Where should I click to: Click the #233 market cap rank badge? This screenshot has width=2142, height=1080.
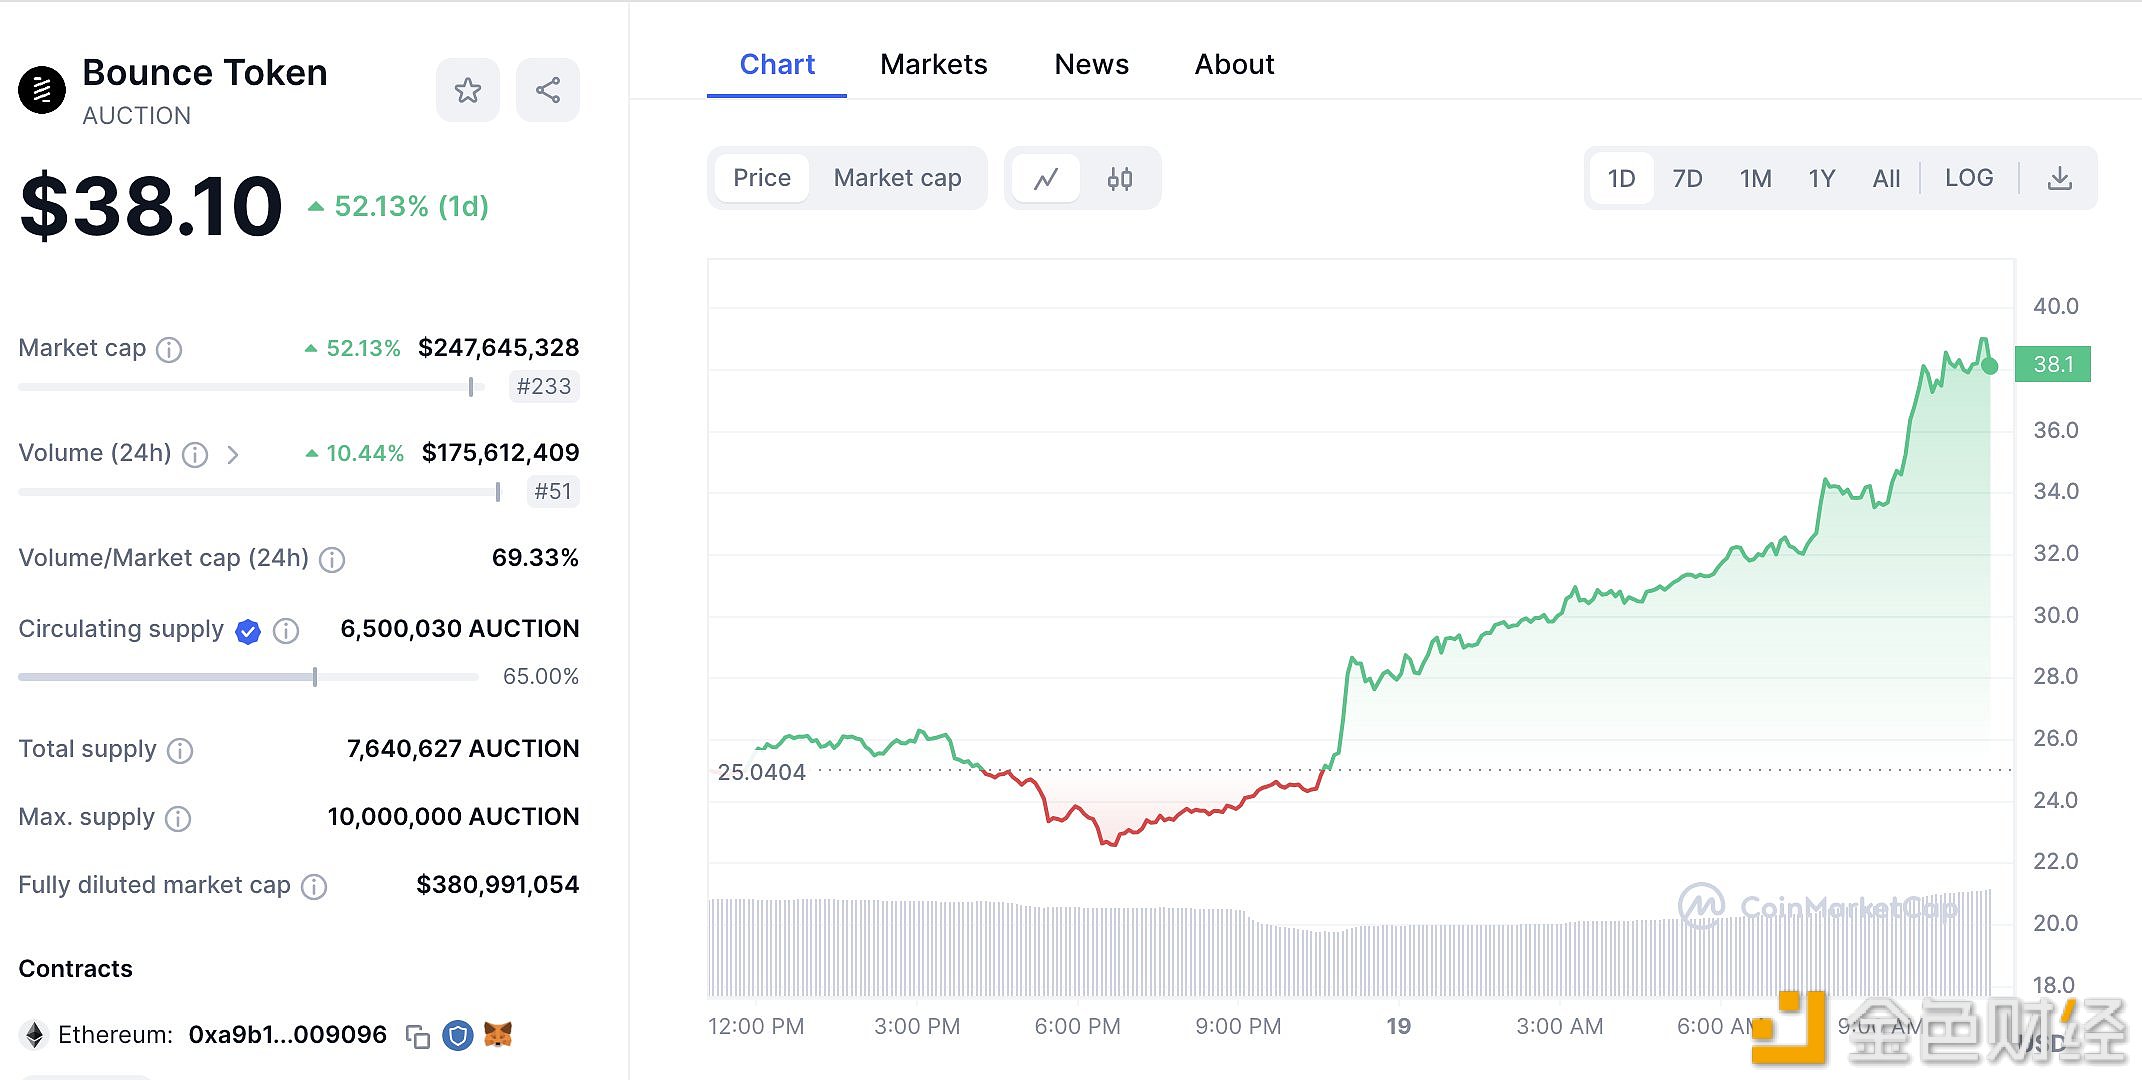[544, 387]
